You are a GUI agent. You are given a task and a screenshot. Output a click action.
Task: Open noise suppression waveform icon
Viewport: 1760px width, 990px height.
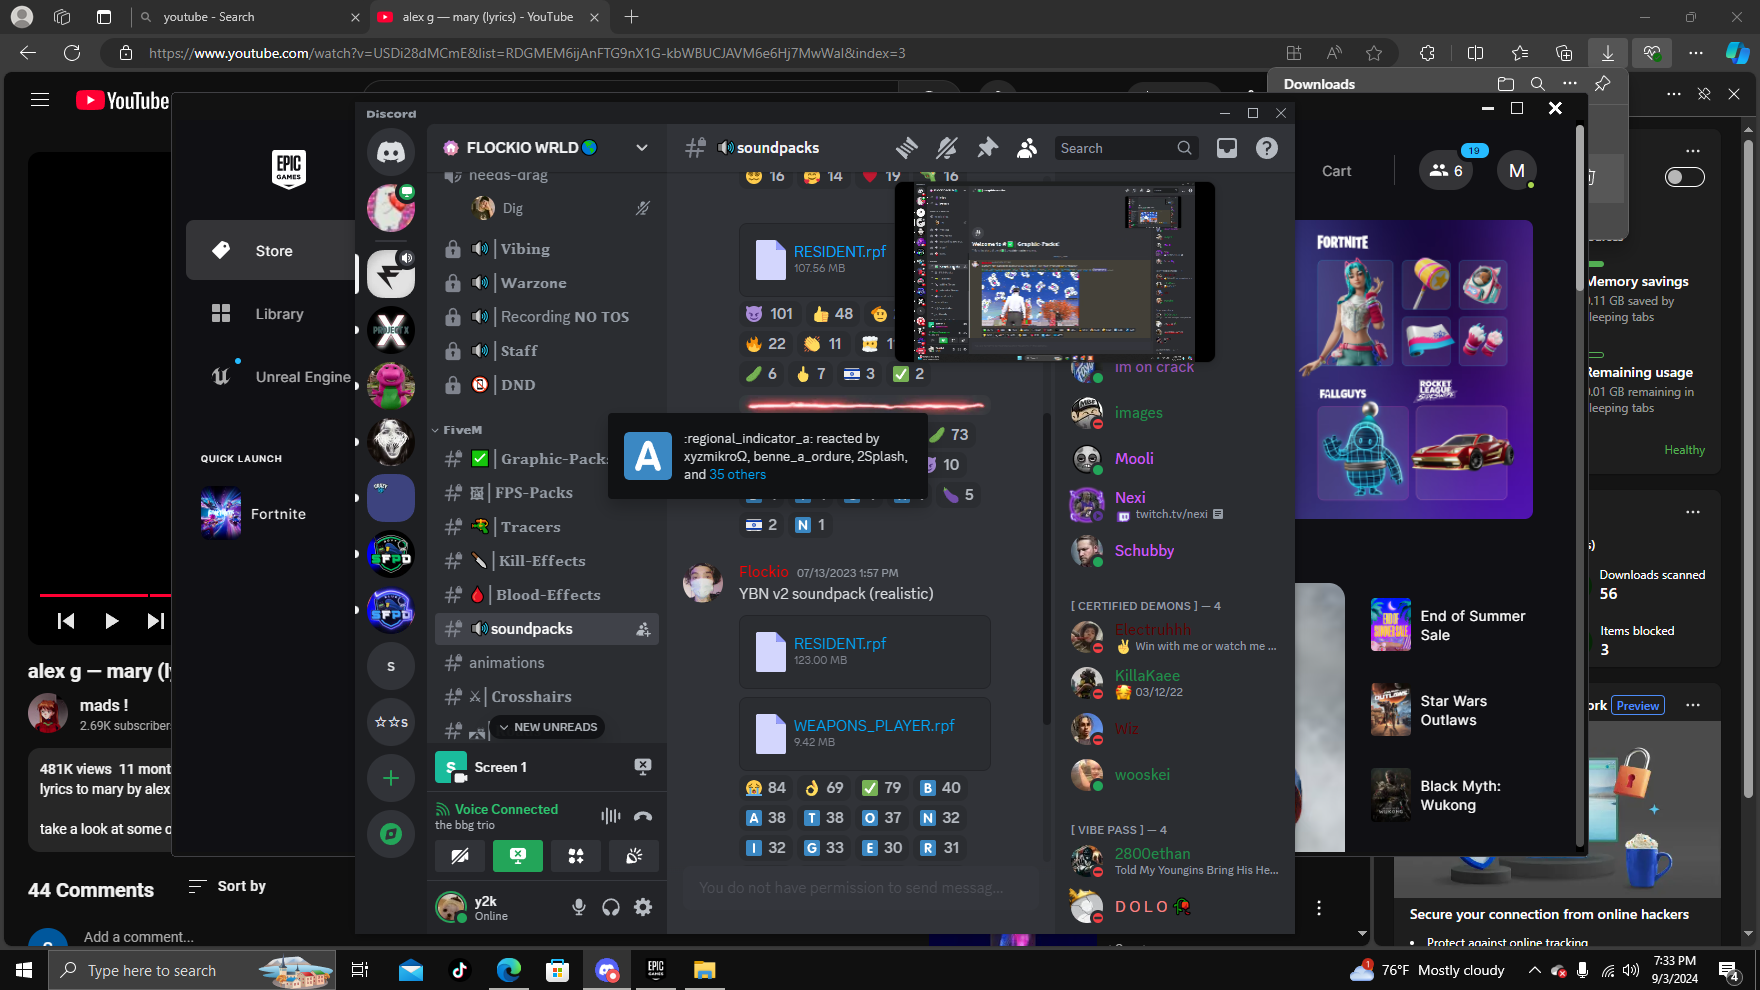610,816
